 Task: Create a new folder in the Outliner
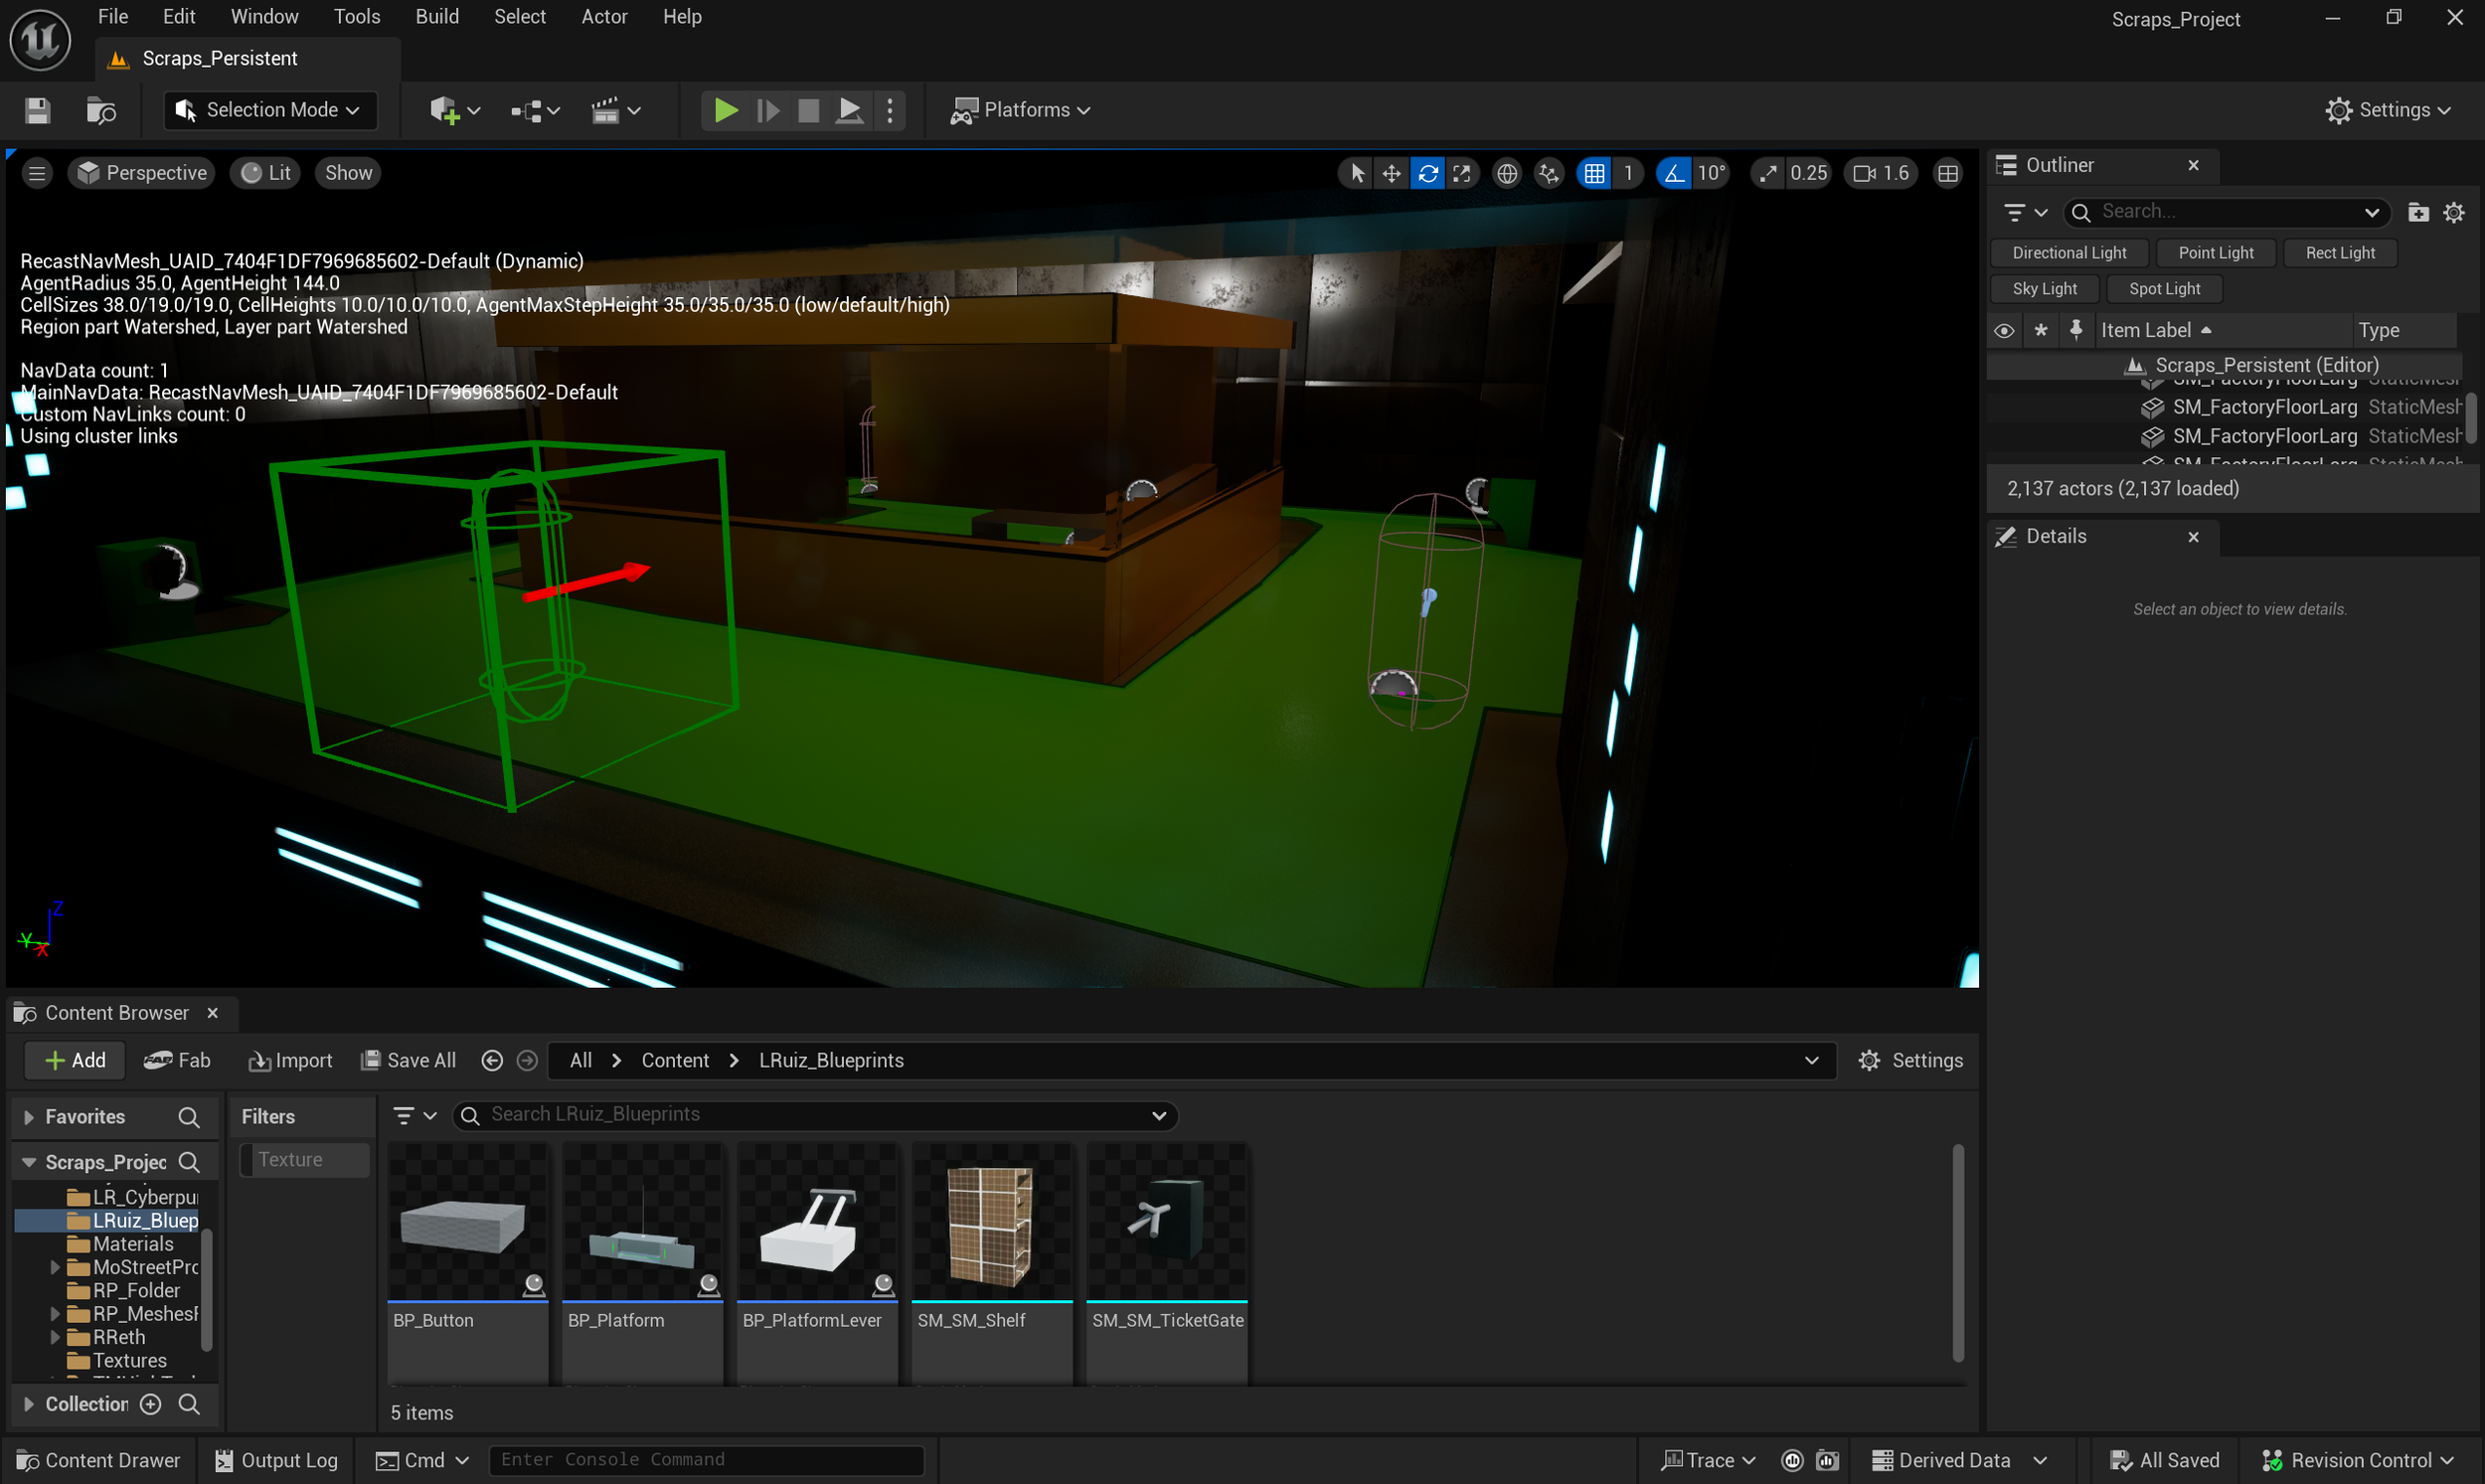coord(2418,212)
